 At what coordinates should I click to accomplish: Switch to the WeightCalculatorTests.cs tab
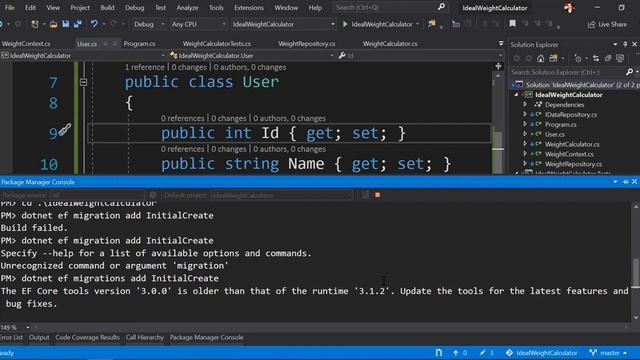tap(217, 44)
